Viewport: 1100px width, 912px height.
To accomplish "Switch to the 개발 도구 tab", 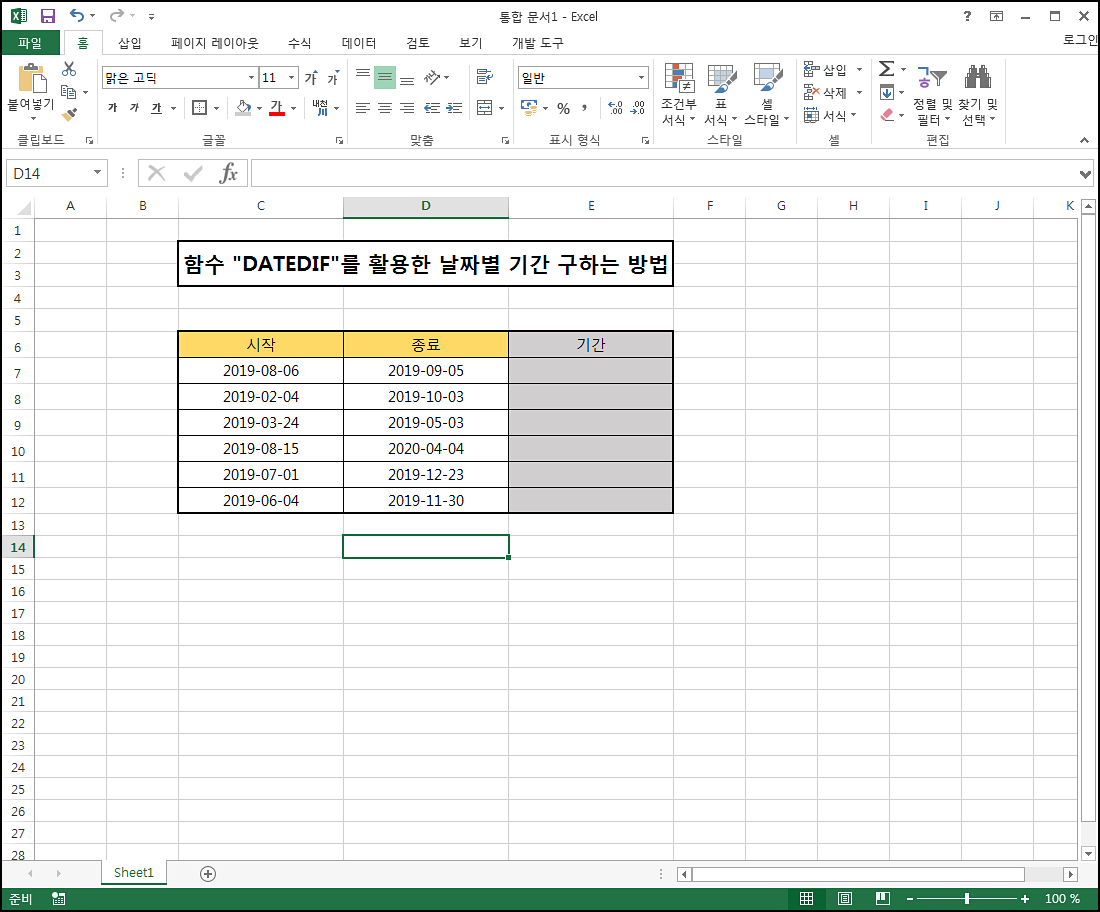I will point(538,43).
